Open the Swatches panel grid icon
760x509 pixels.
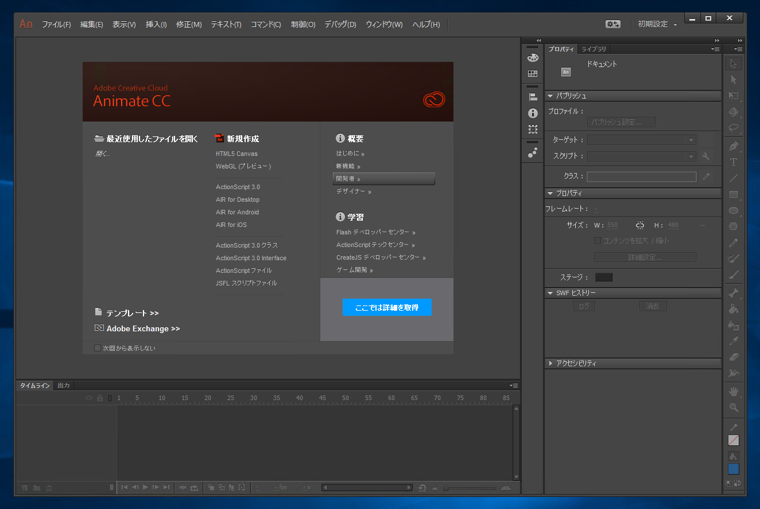(533, 74)
